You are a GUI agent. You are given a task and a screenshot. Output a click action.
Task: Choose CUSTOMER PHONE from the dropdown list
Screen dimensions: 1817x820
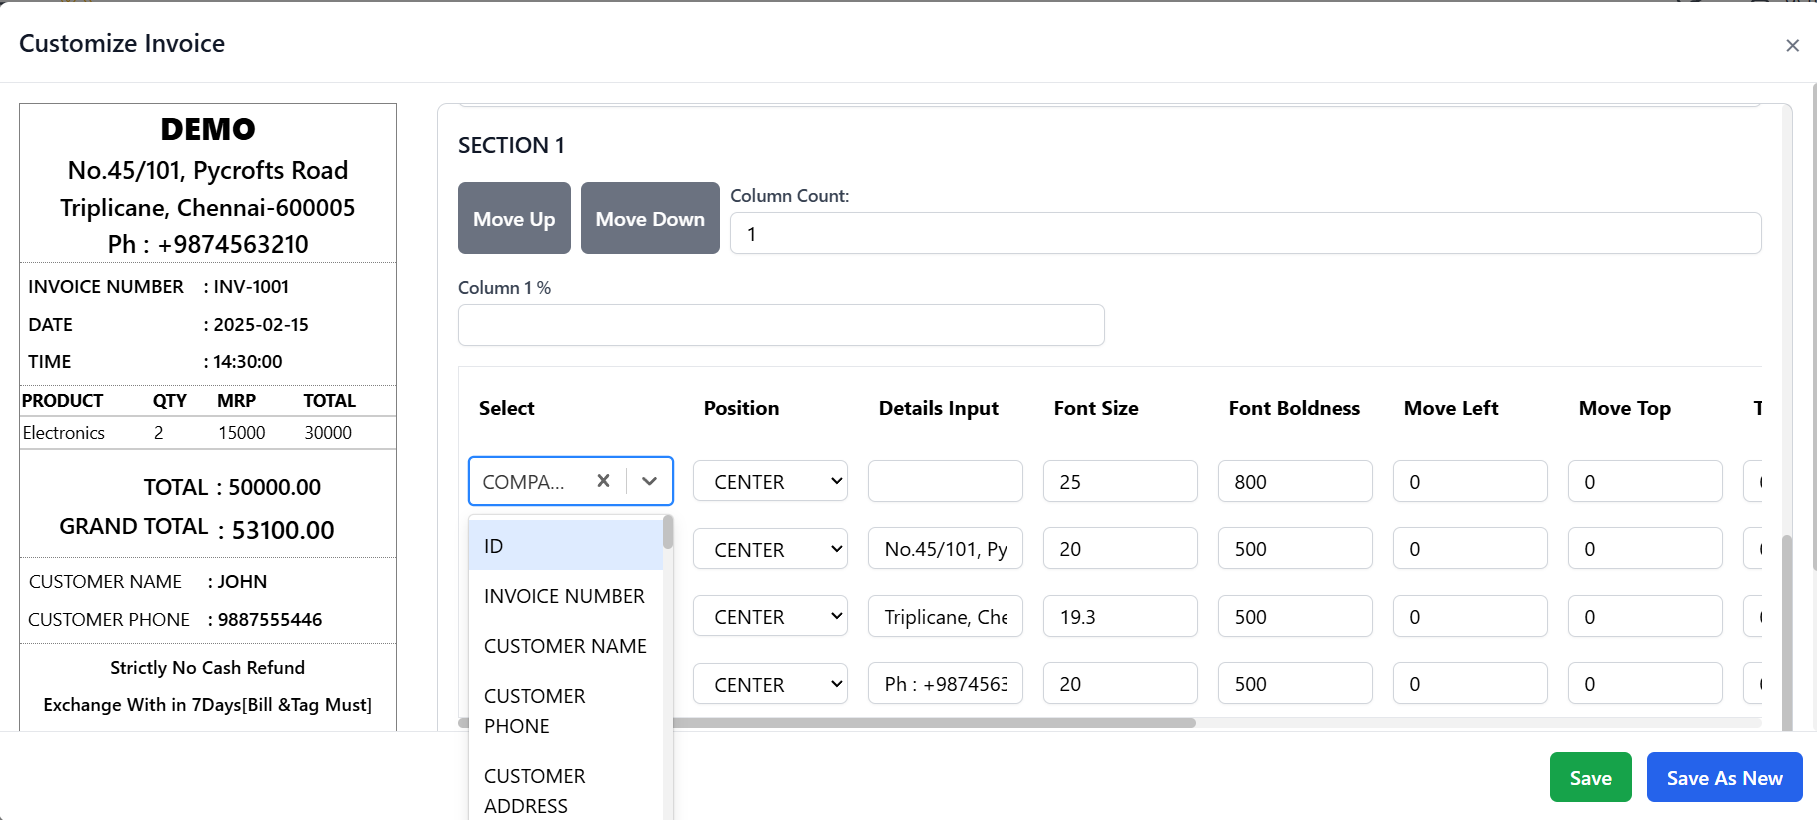click(x=566, y=711)
